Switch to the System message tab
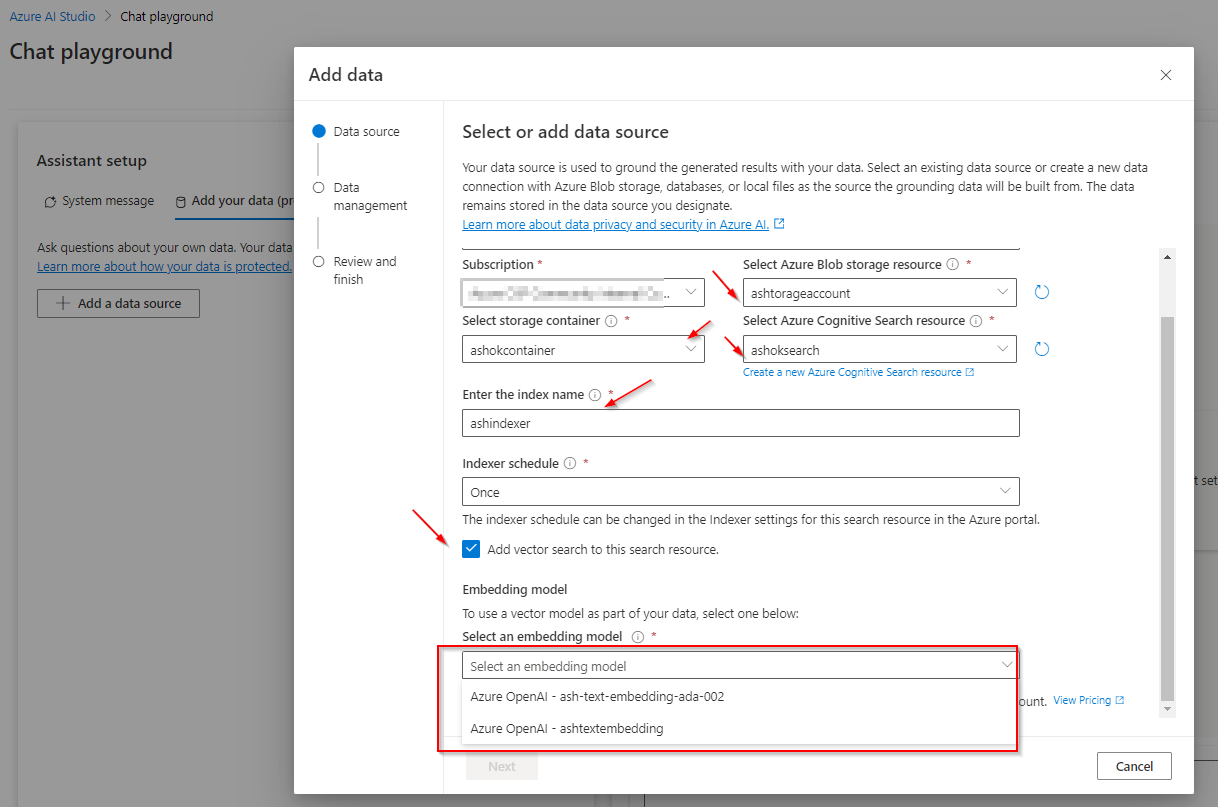 coord(99,201)
